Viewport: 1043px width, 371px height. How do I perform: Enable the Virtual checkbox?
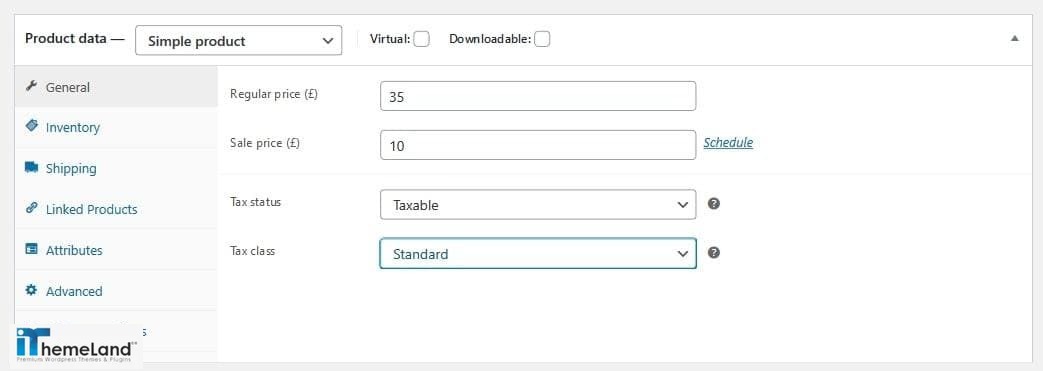point(421,39)
